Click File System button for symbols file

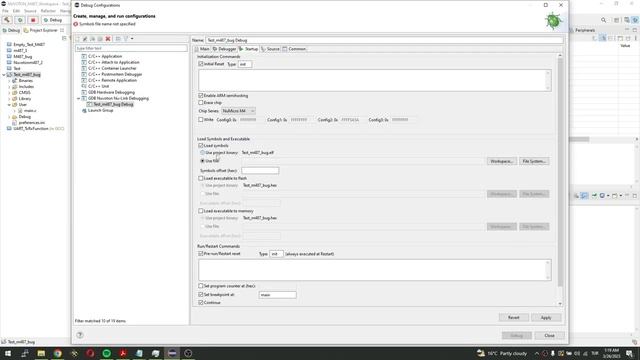tap(534, 162)
